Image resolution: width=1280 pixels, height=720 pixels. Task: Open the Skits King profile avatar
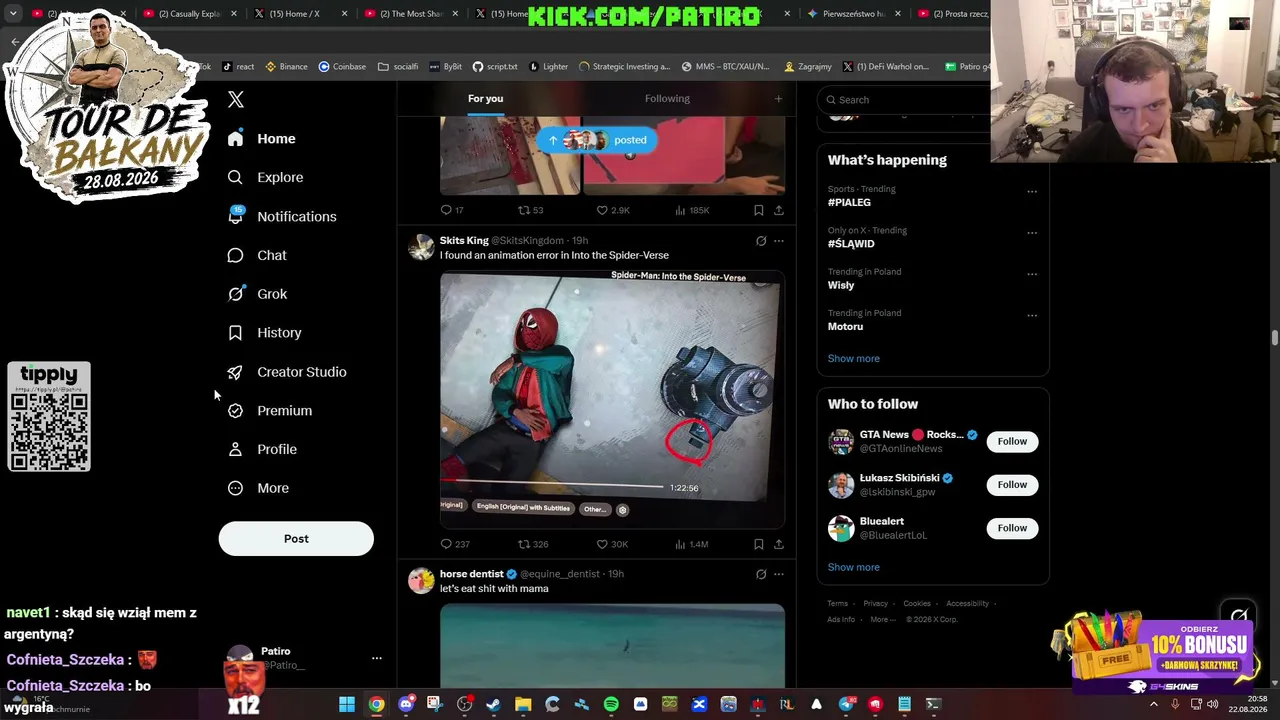421,247
